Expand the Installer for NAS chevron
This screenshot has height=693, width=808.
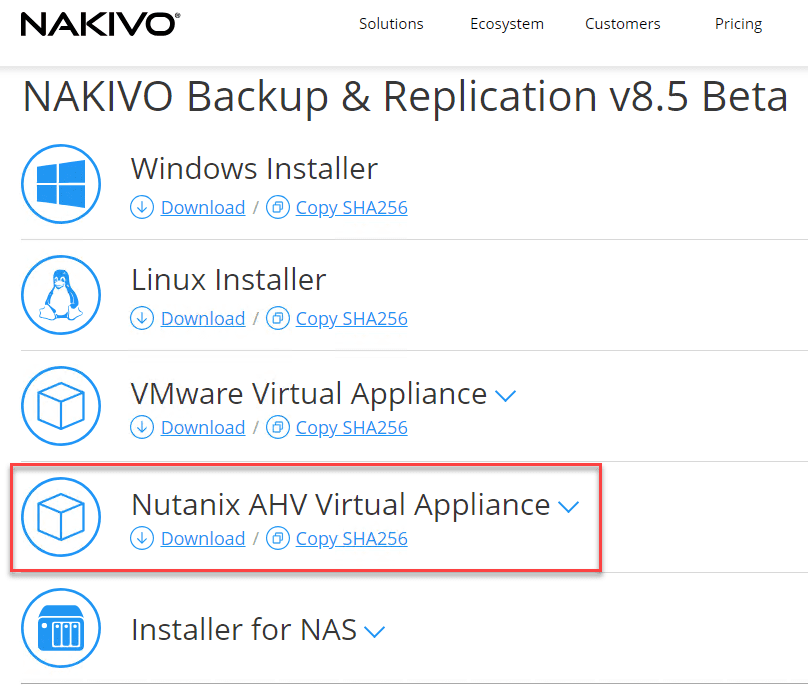(x=375, y=632)
